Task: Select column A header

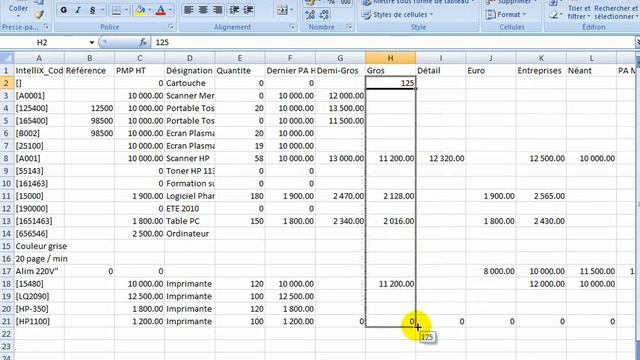Action: click(39, 58)
